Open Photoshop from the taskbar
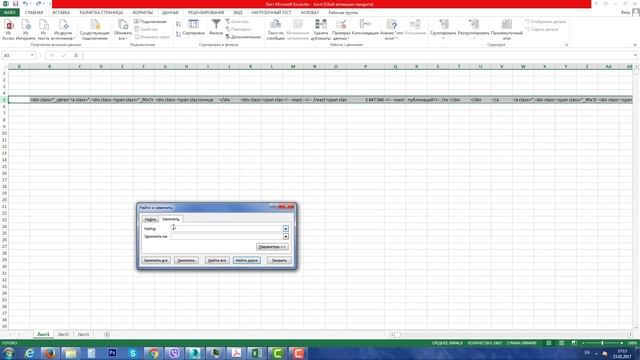This screenshot has height=360, width=640. pyautogui.click(x=112, y=353)
